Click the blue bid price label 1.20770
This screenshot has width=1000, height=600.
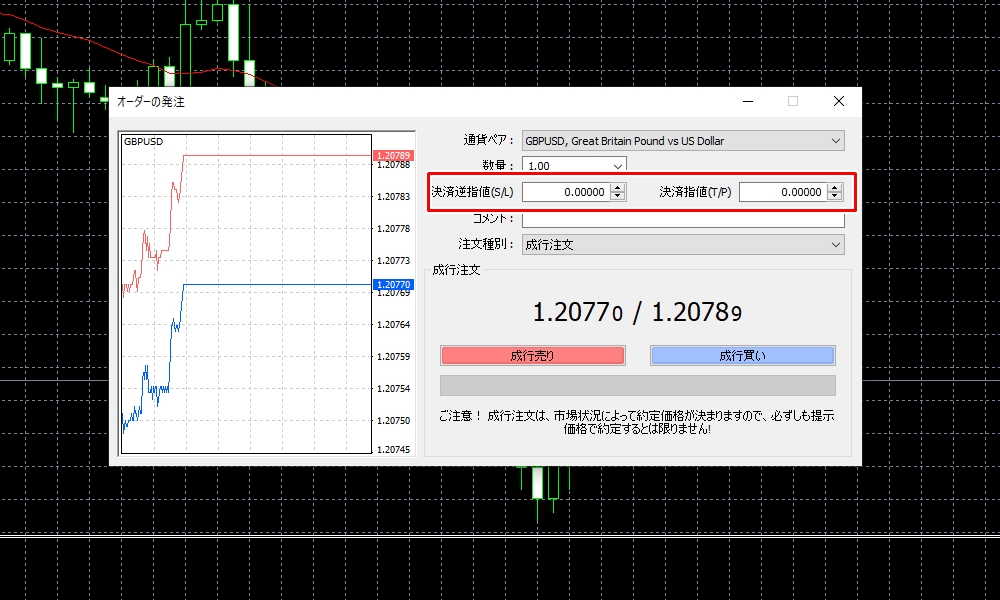[394, 285]
